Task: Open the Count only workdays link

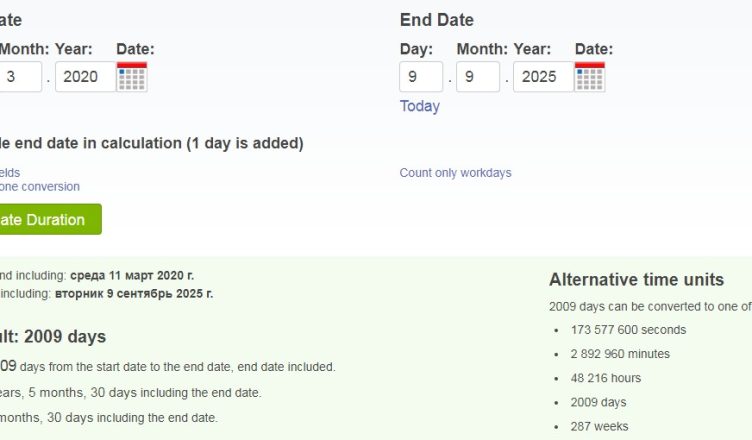Action: (455, 173)
